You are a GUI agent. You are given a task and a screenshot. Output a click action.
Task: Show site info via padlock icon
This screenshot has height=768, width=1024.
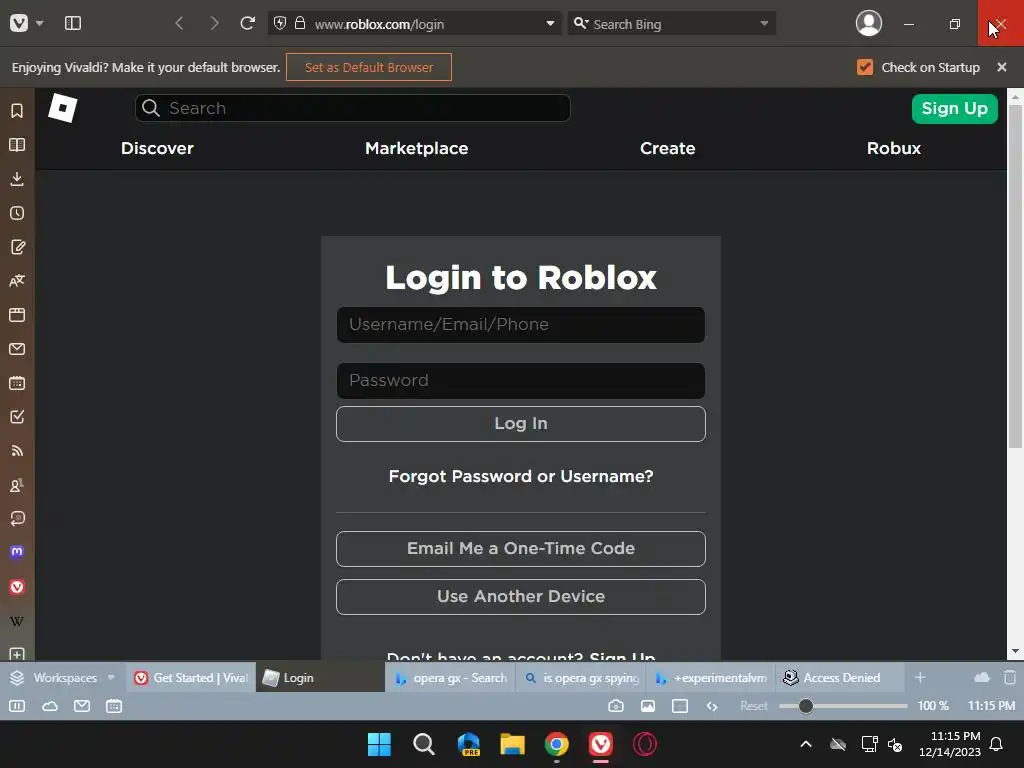(x=300, y=24)
